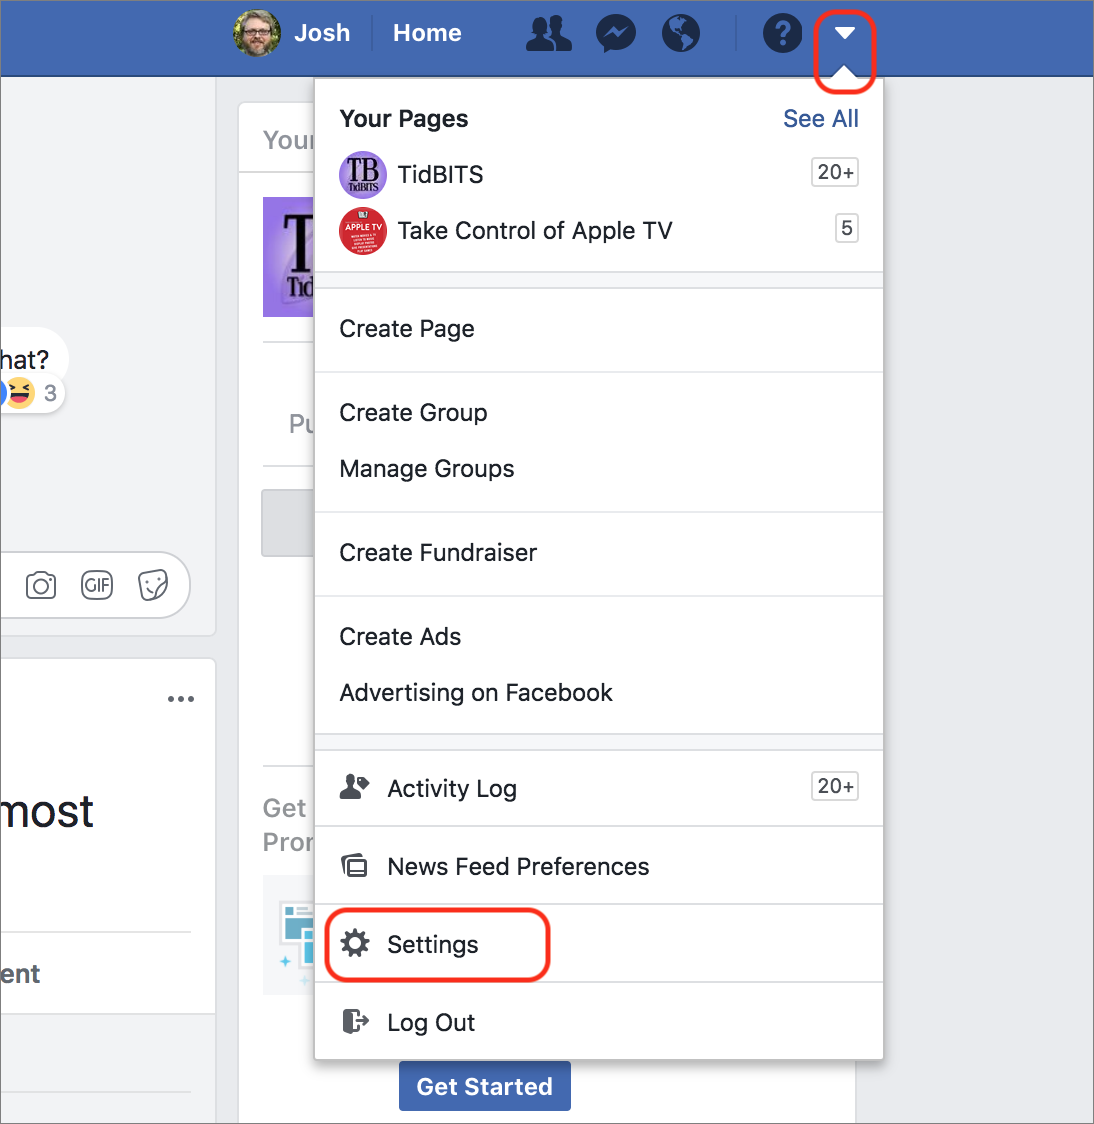Click See All pages link
Screen dimensions: 1094x1124
[820, 118]
